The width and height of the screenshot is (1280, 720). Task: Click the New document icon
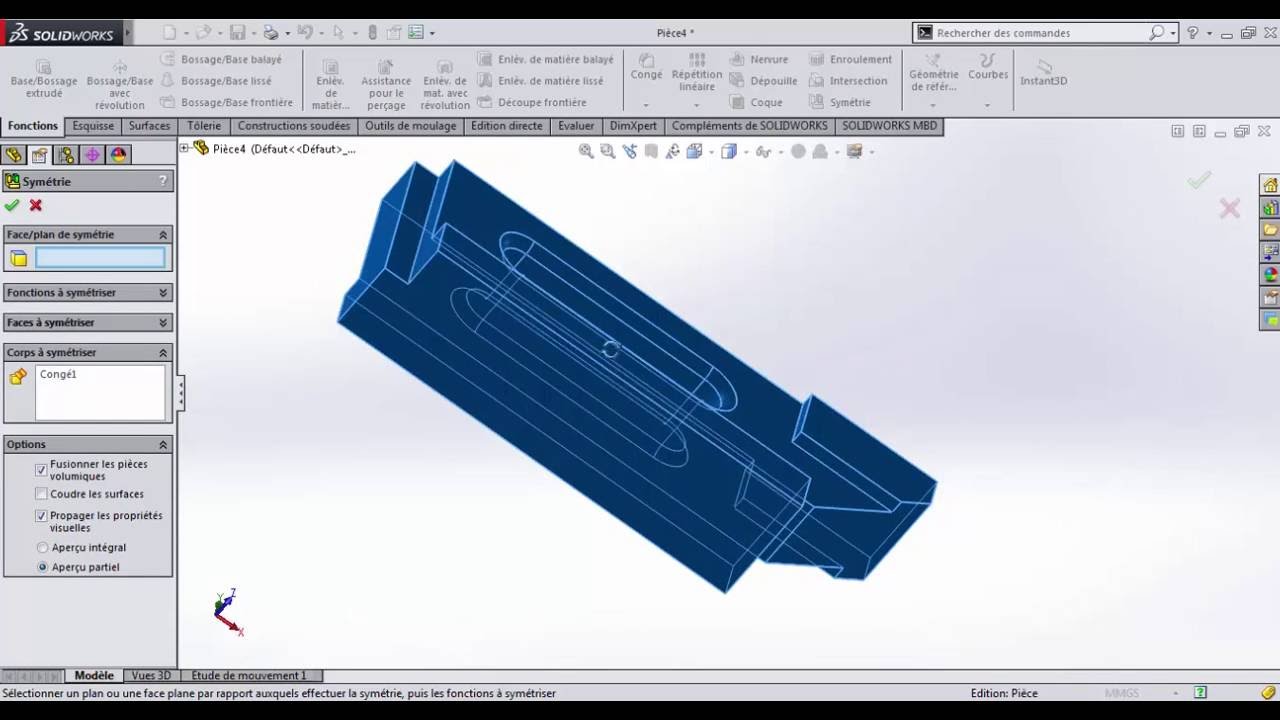click(169, 33)
